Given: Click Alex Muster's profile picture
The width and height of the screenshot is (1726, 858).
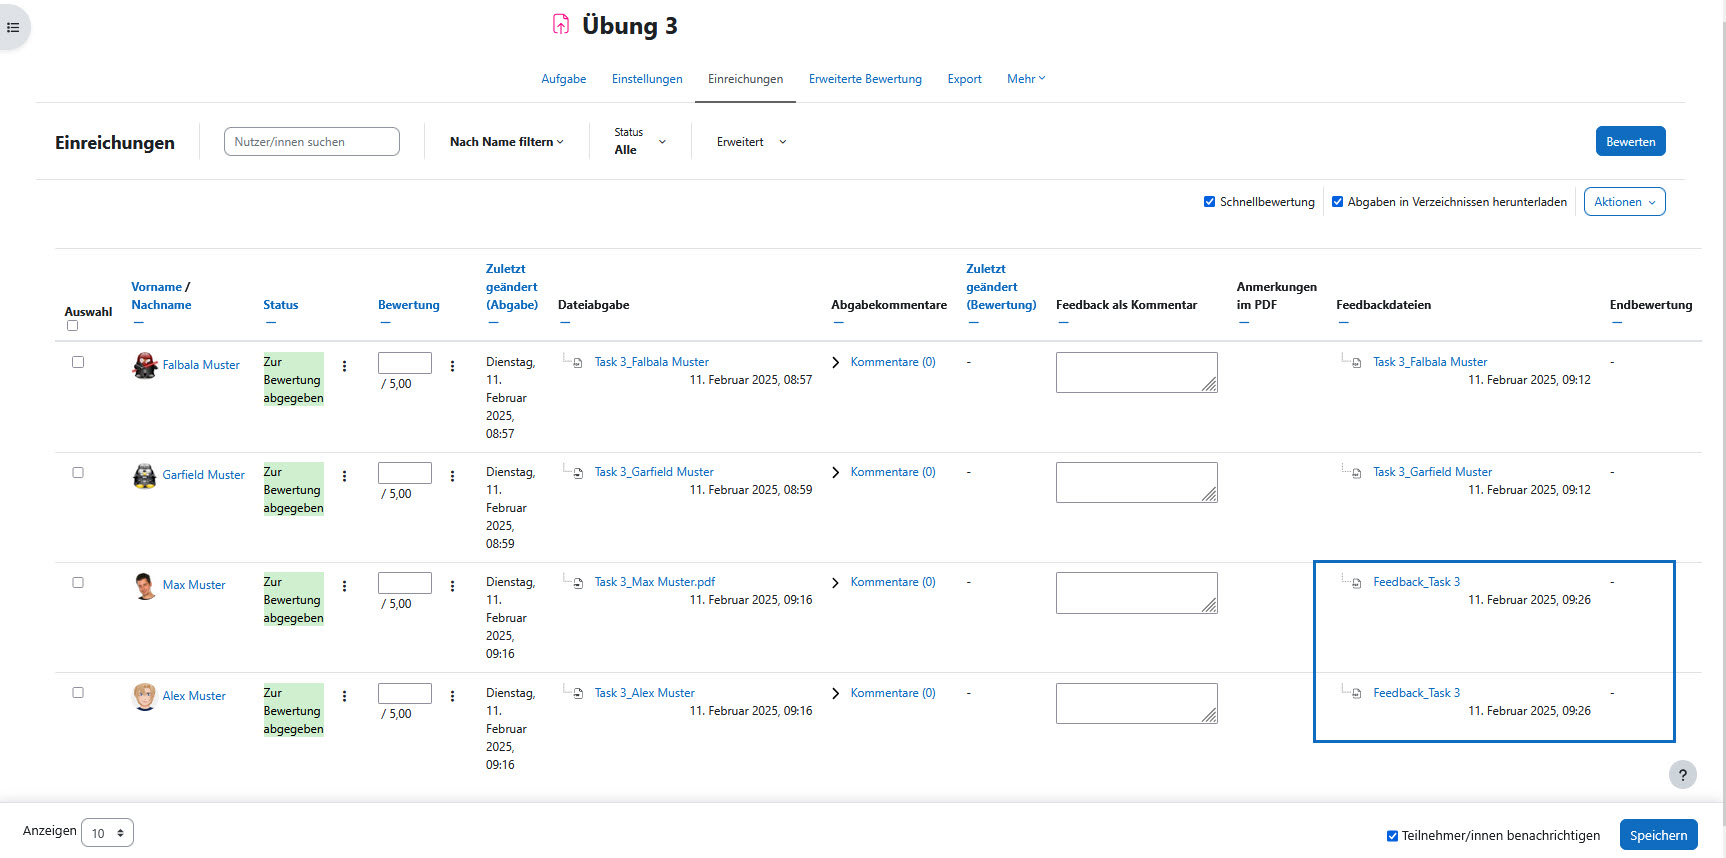Looking at the screenshot, I should click(145, 696).
